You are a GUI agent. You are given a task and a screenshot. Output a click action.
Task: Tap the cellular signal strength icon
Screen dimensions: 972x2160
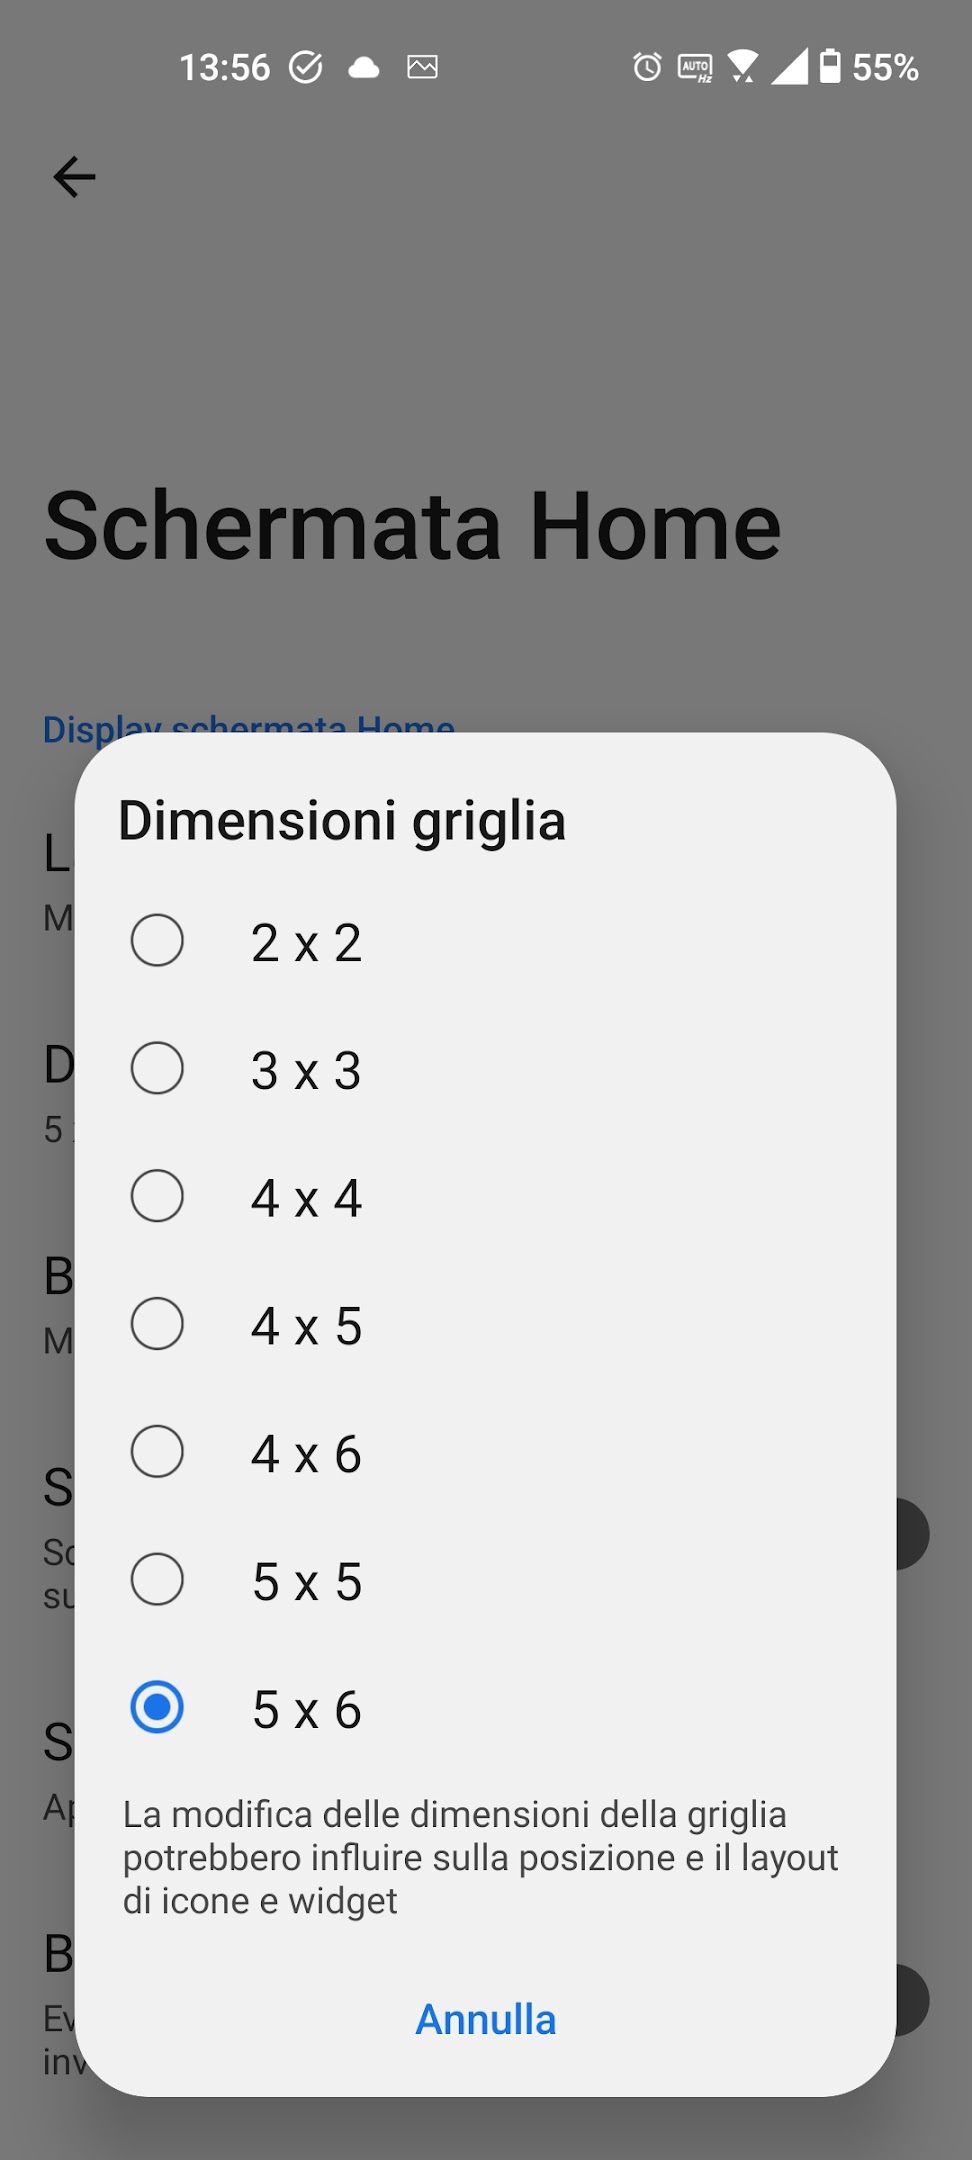[791, 66]
